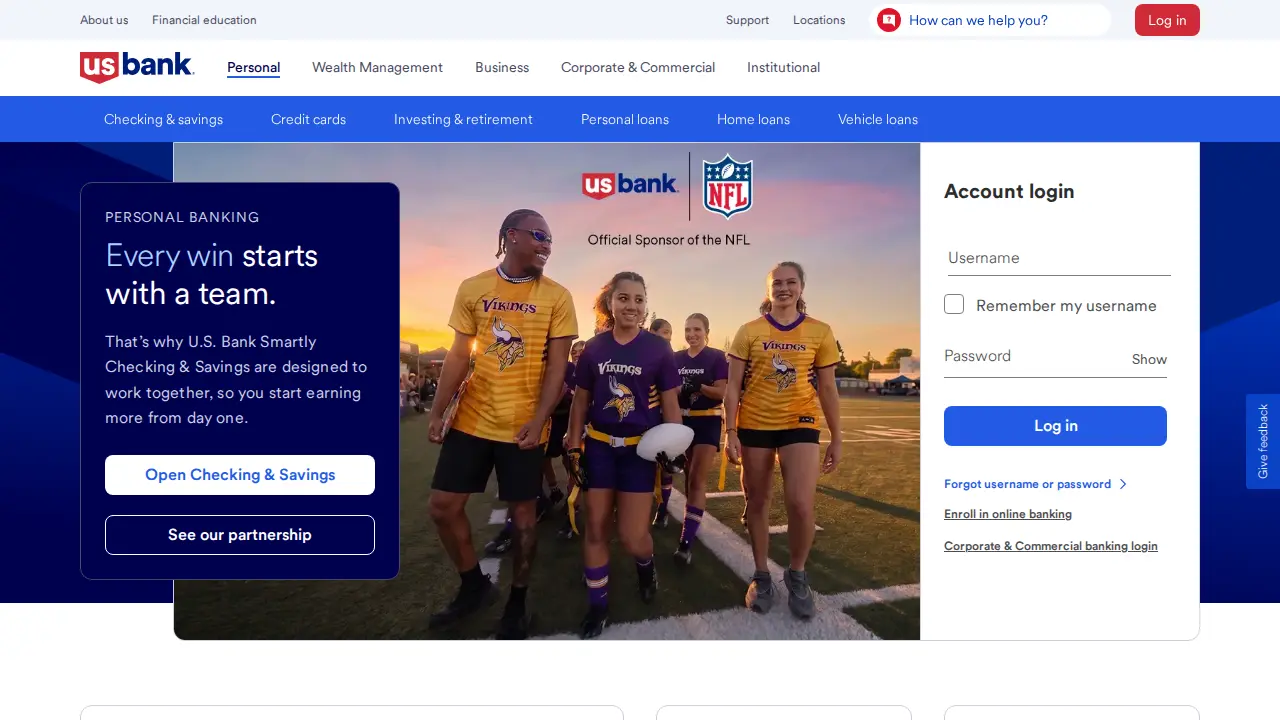Click the U.S. Bank NFL sponsor logo on banner
The height and width of the screenshot is (720, 1280).
(x=668, y=186)
